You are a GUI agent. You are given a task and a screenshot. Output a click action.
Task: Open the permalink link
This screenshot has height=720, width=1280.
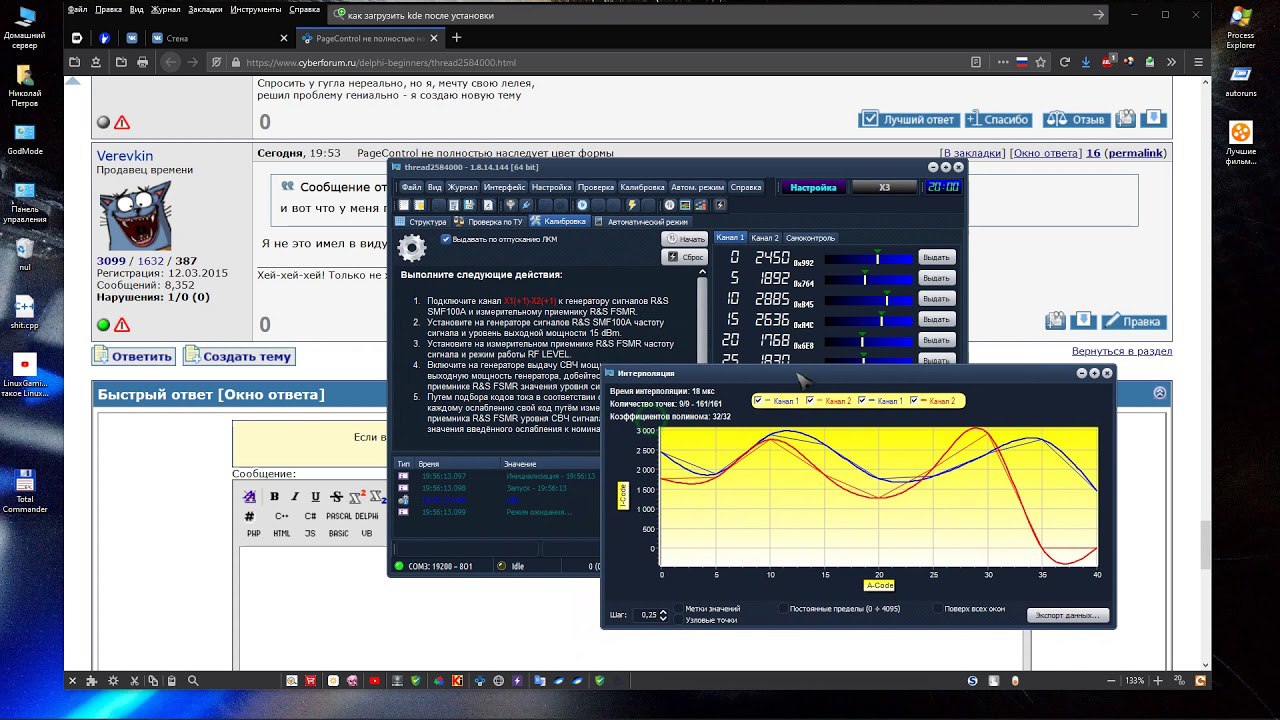click(x=1135, y=153)
